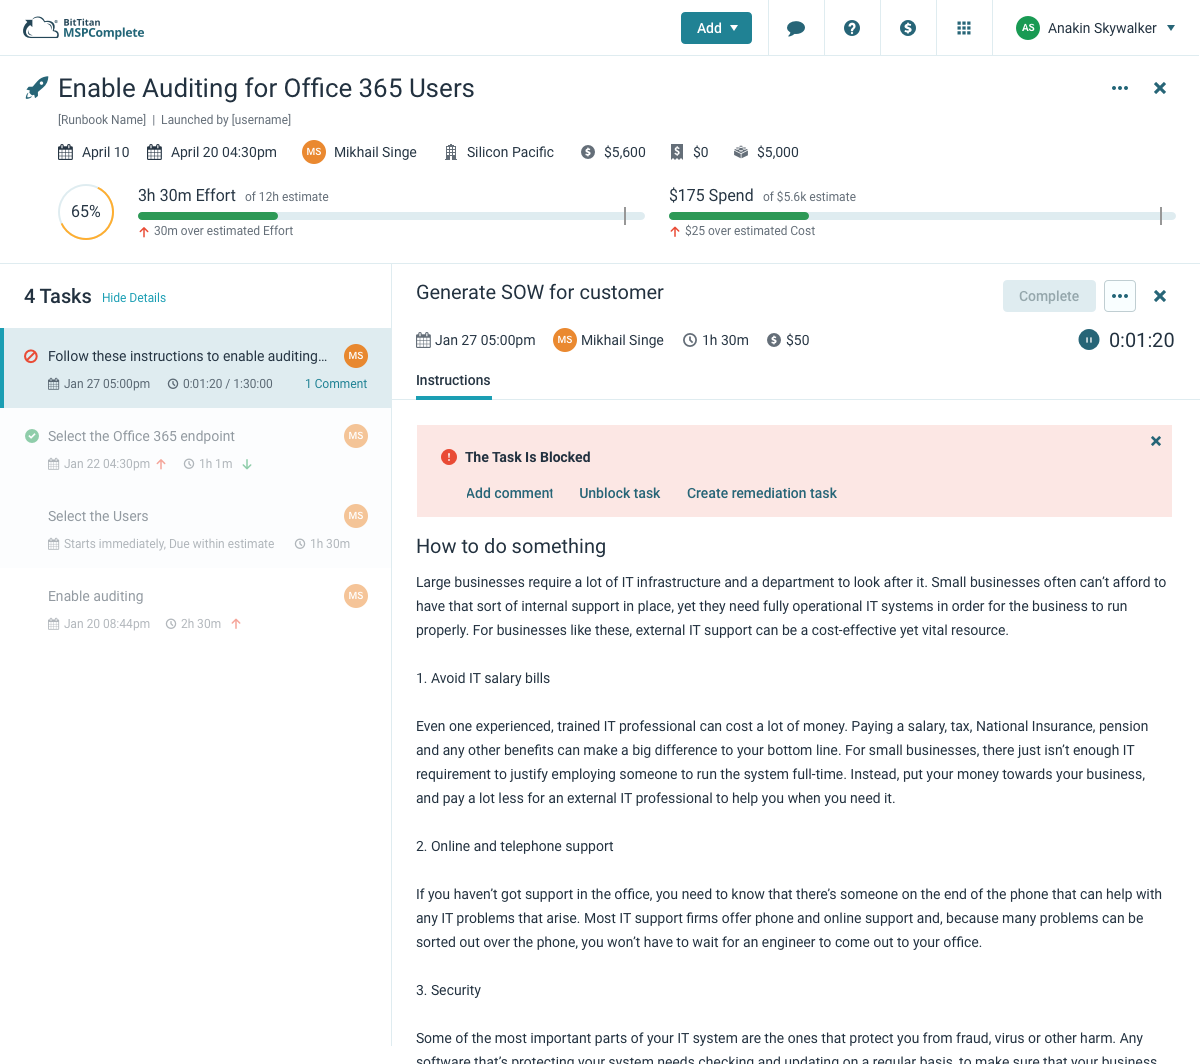Click the Silicon Pacific building icon
The image size is (1200, 1064).
pos(451,152)
